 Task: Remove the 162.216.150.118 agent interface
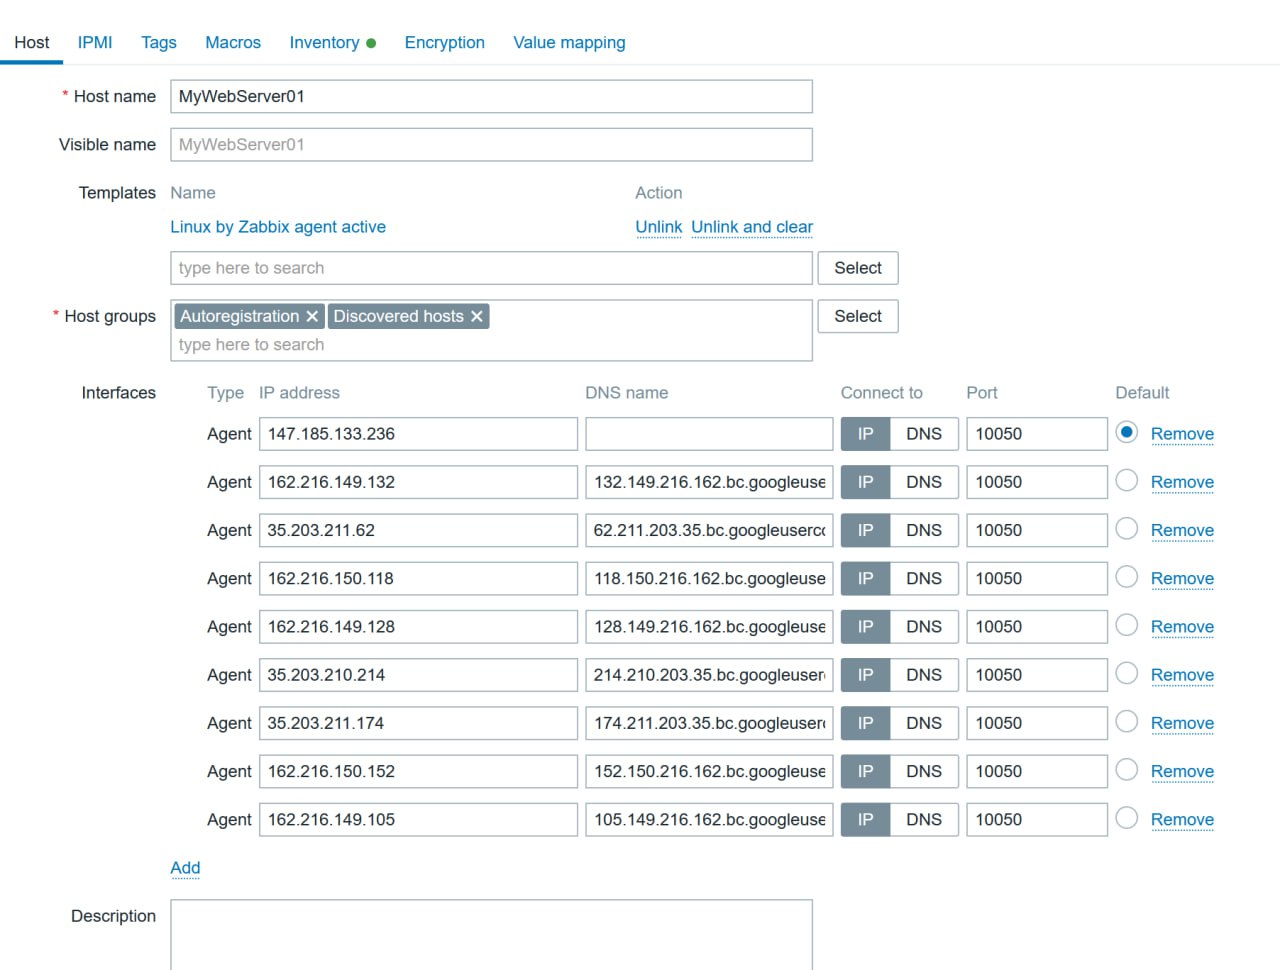click(x=1182, y=578)
